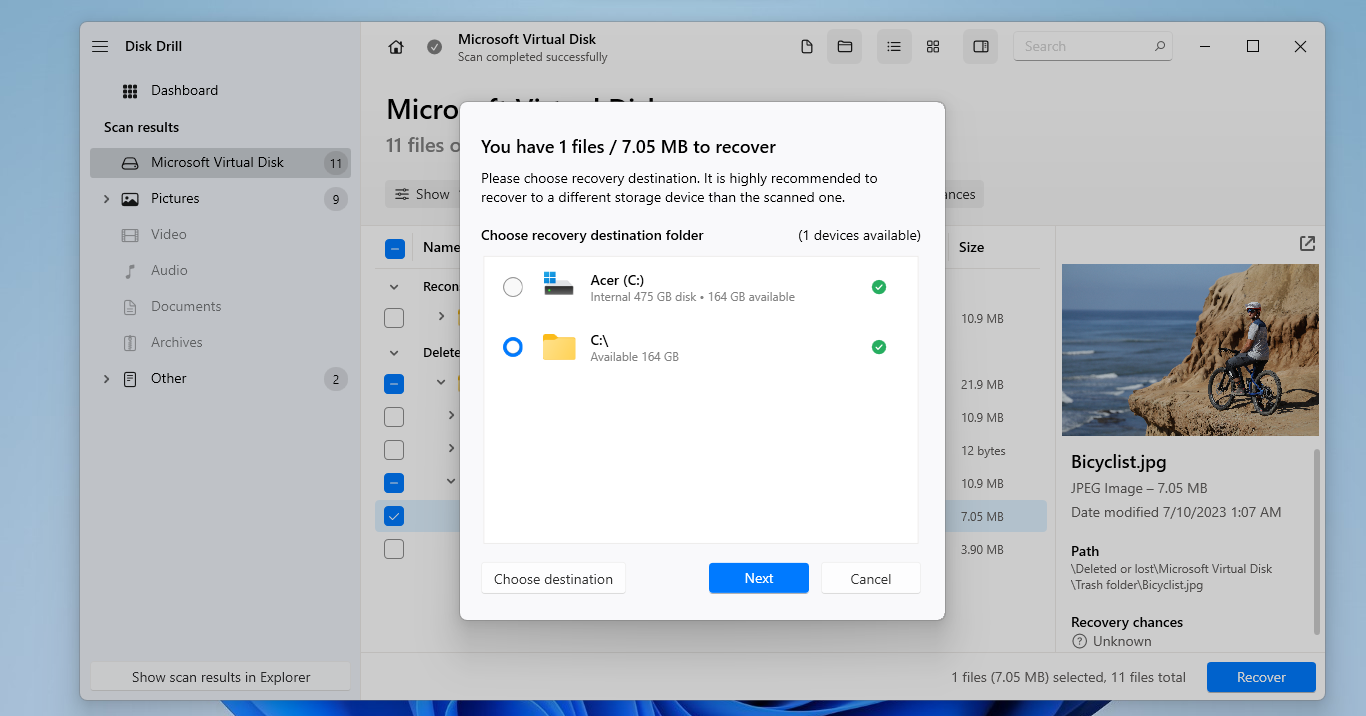Click the scan completed checkmark status icon
Image resolution: width=1366 pixels, height=716 pixels.
pyautogui.click(x=434, y=47)
